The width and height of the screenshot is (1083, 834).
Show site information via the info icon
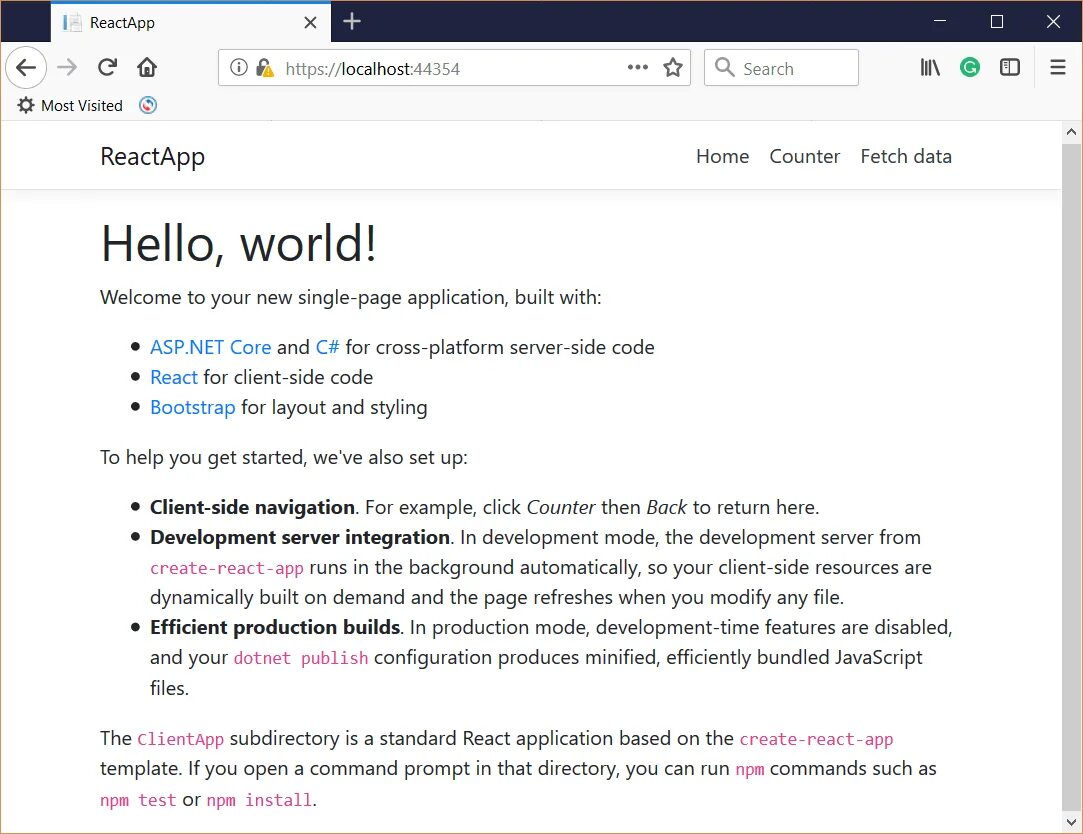238,68
